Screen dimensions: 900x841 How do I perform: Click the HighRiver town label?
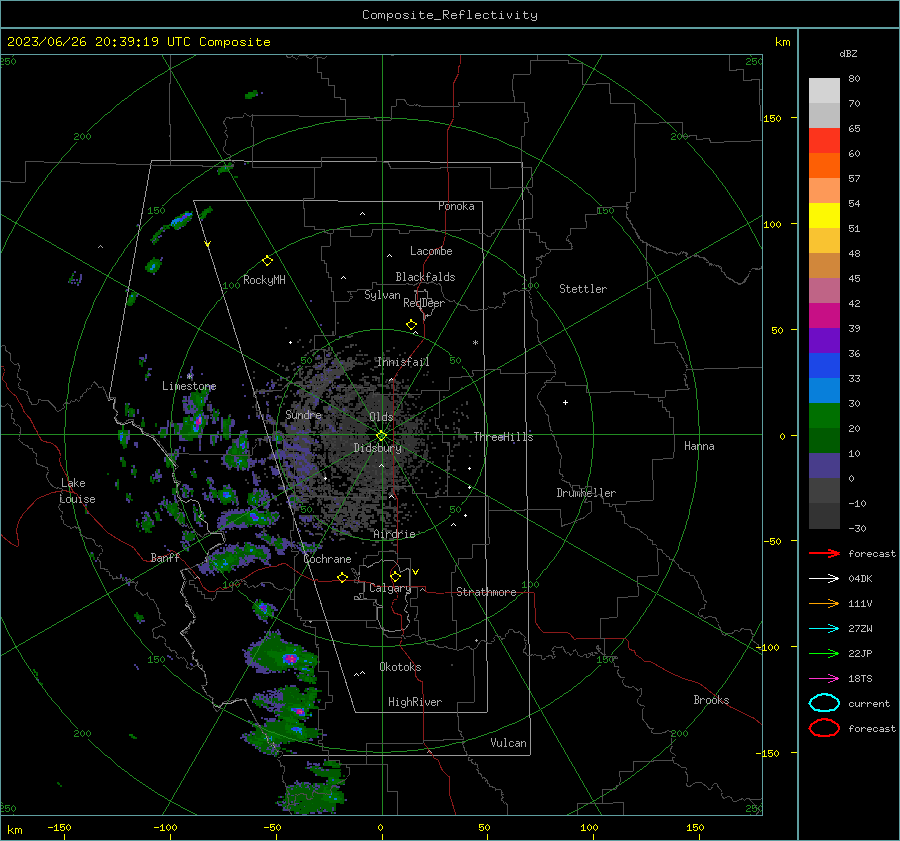(415, 702)
